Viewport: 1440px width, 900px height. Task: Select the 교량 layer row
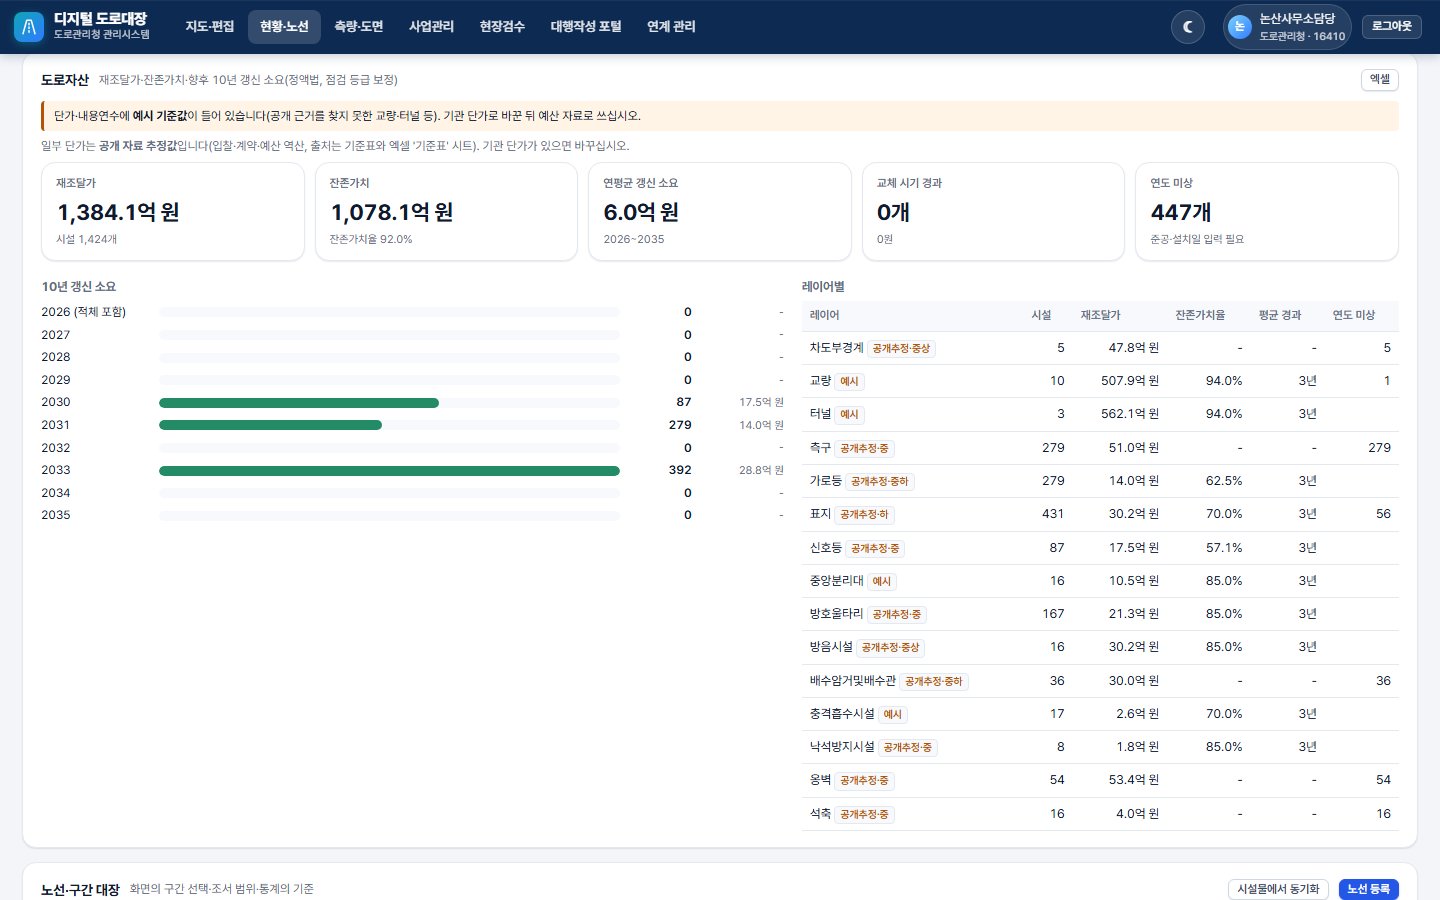[1100, 381]
